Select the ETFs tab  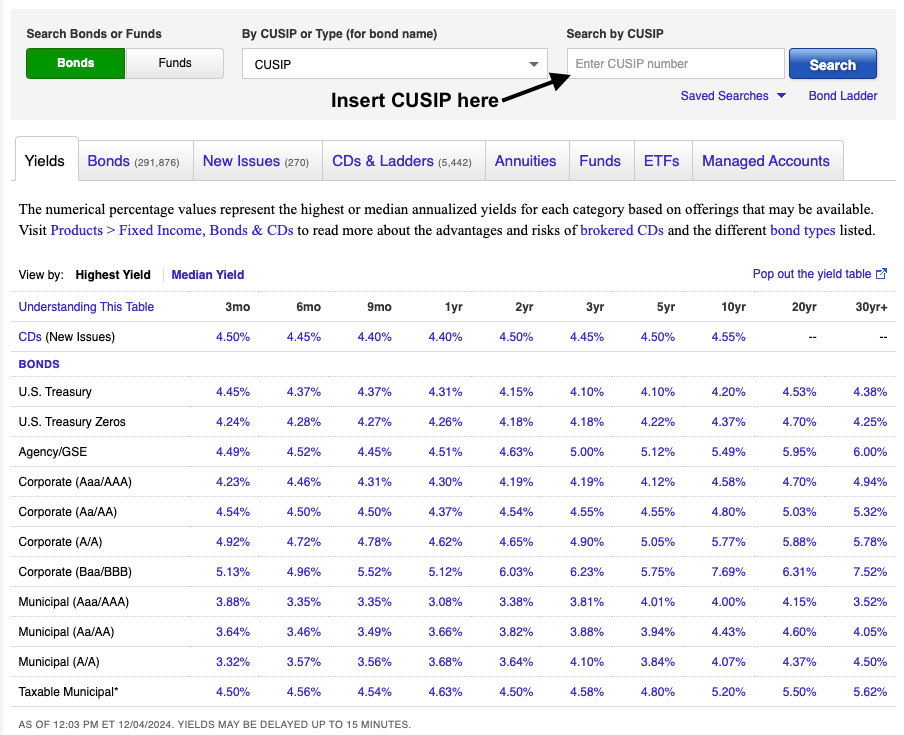(661, 161)
